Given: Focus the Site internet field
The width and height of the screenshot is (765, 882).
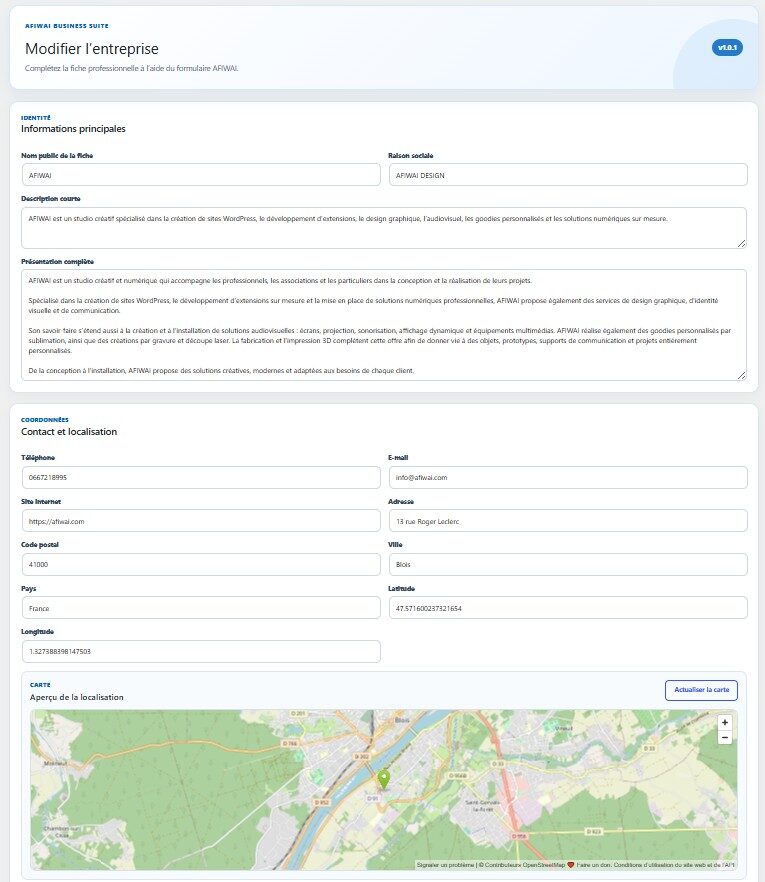Looking at the screenshot, I should [x=201, y=521].
